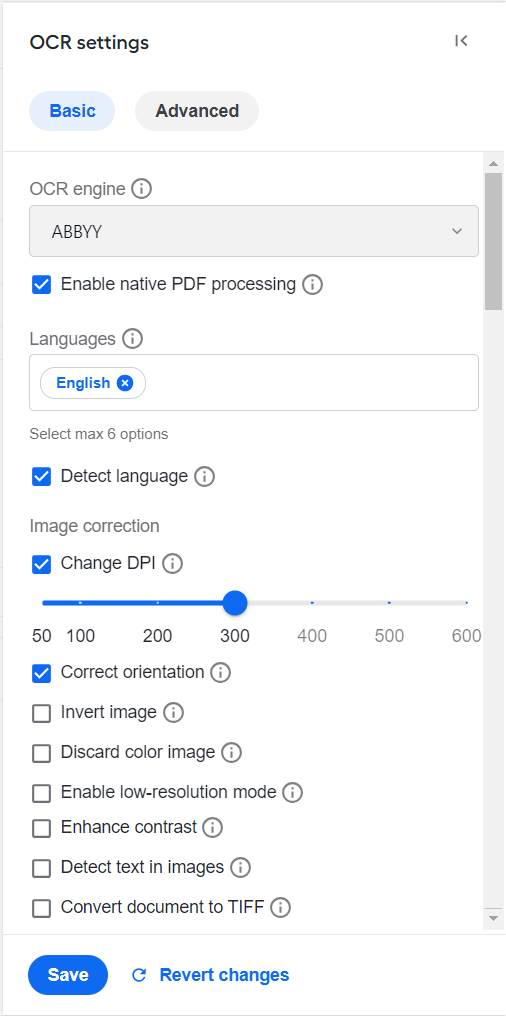
Task: Click scrollbar up arrow in settings list
Action: click(x=493, y=163)
